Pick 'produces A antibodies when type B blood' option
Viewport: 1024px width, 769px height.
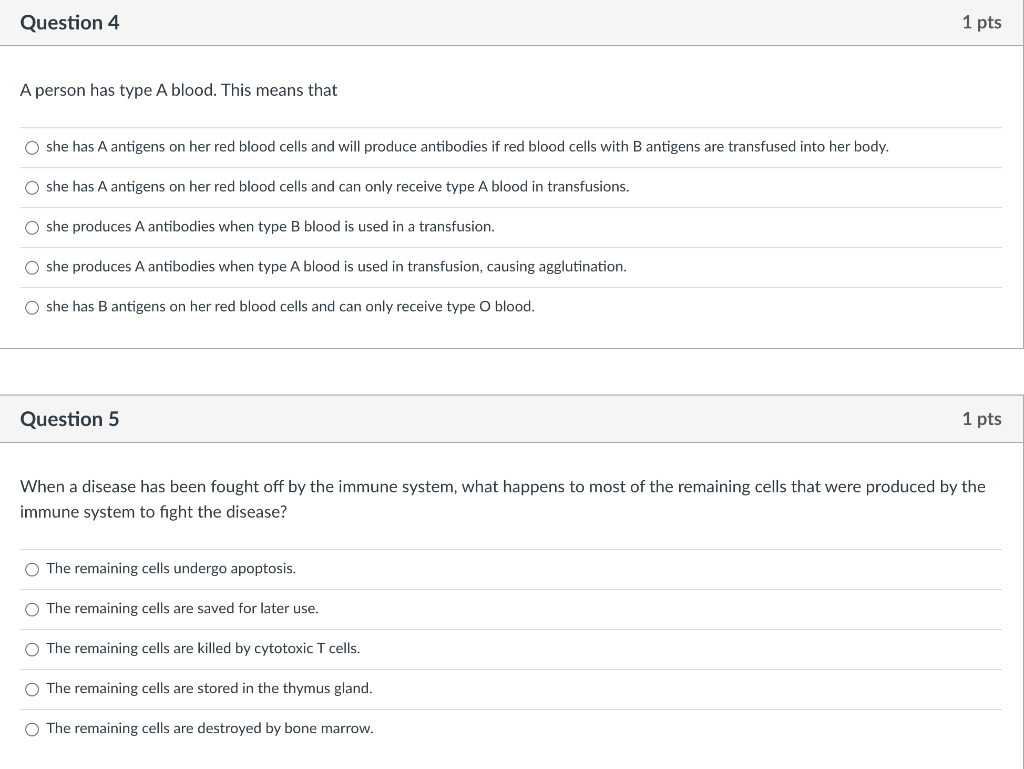(32, 228)
